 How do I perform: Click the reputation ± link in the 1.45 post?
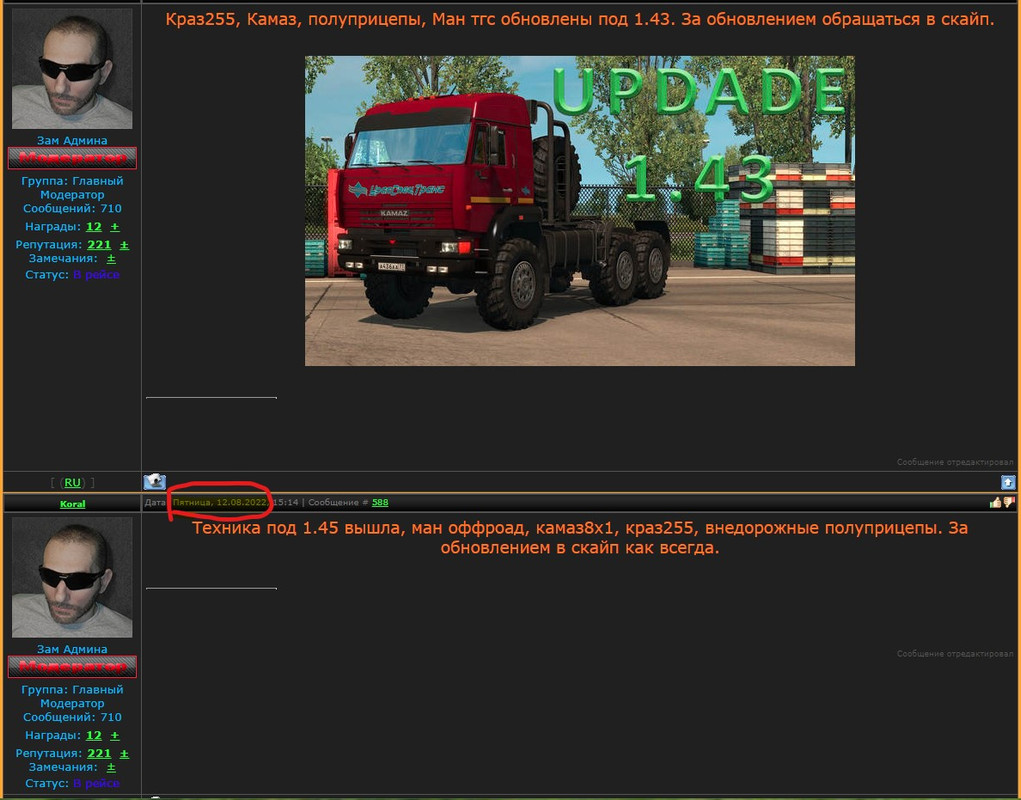pyautogui.click(x=124, y=753)
